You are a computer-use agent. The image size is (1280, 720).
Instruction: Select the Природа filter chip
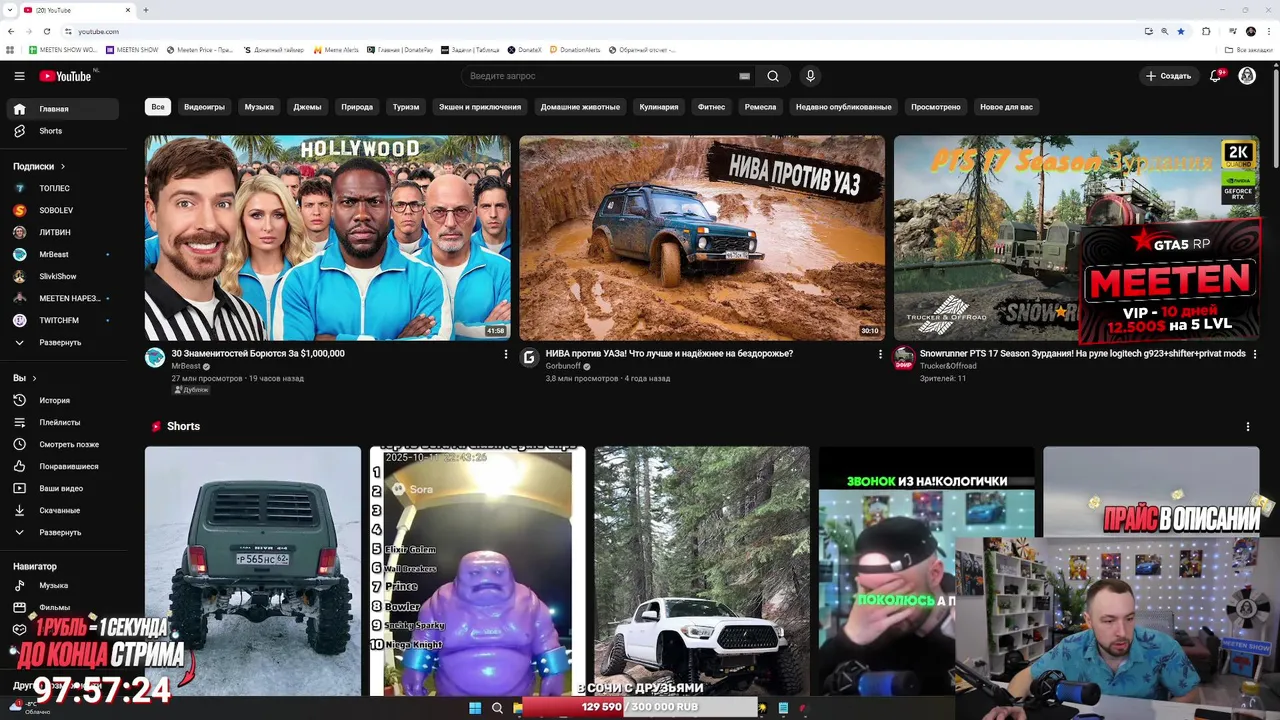pos(357,107)
